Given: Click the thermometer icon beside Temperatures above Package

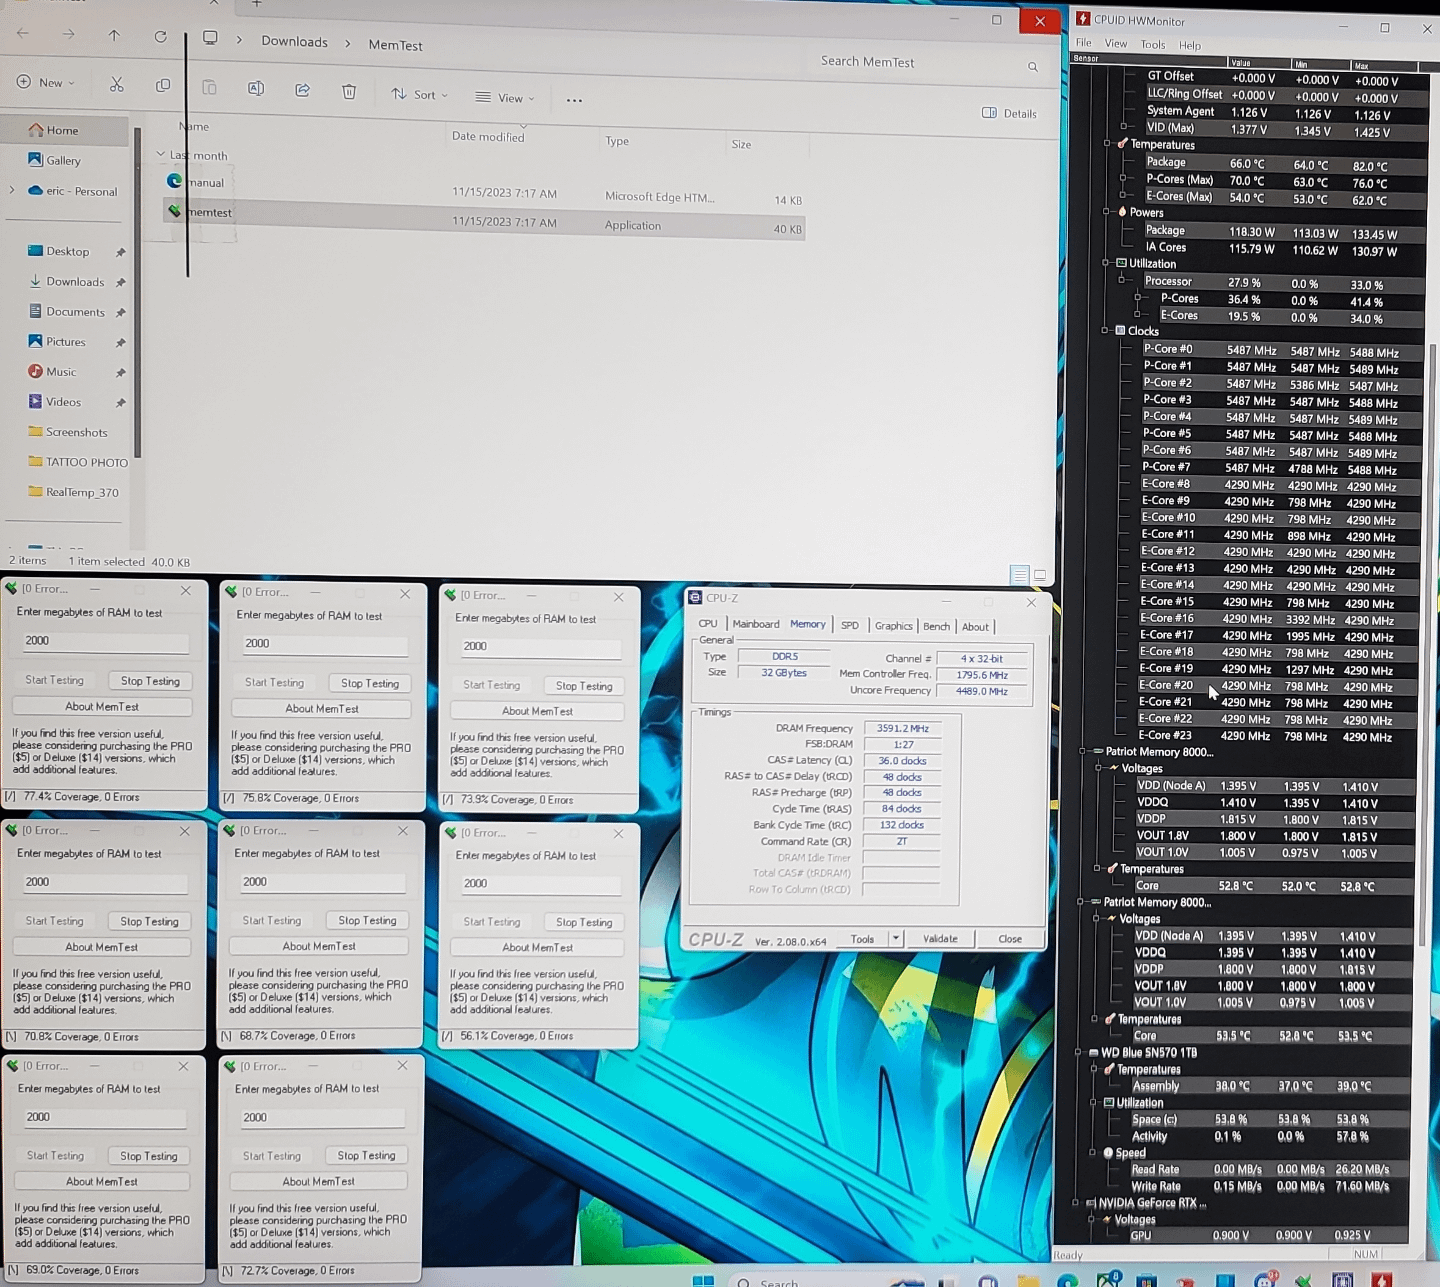Looking at the screenshot, I should tap(1122, 144).
